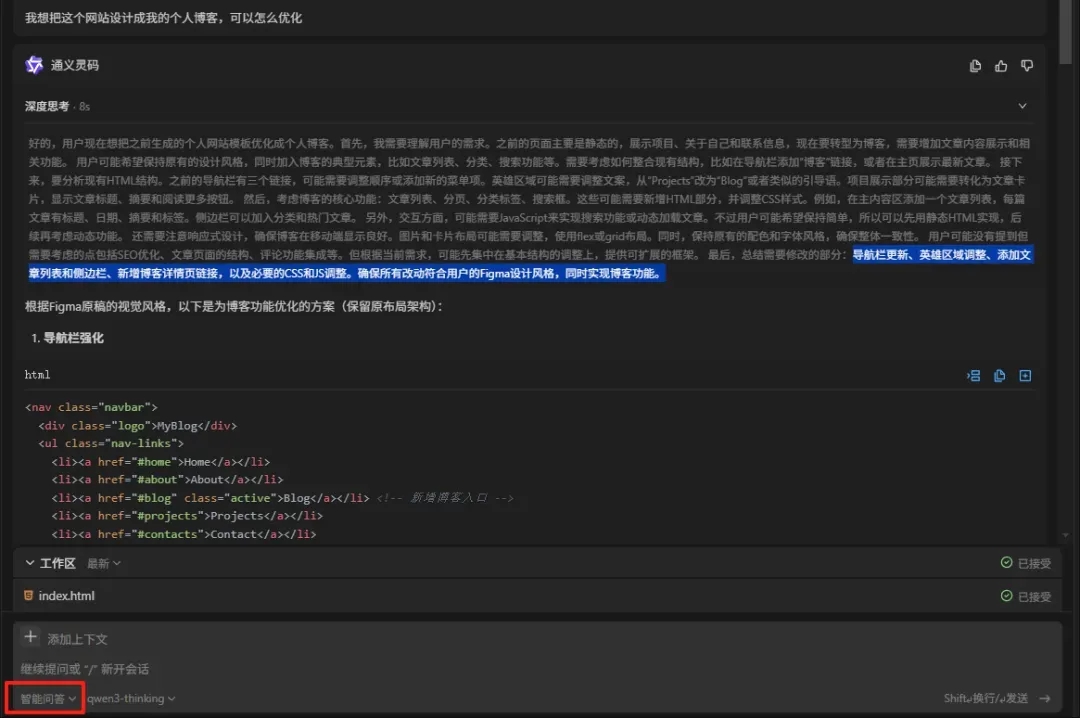1080x718 pixels.
Task: Click the #projects Projects code line
Action: pyautogui.click(x=187, y=515)
